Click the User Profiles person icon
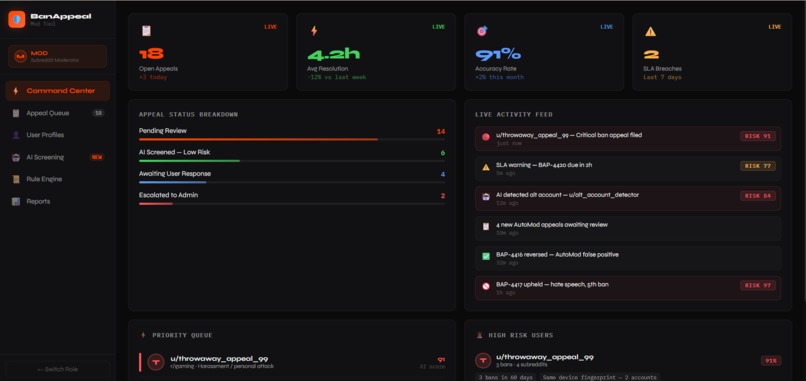This screenshot has width=806, height=381. point(16,135)
